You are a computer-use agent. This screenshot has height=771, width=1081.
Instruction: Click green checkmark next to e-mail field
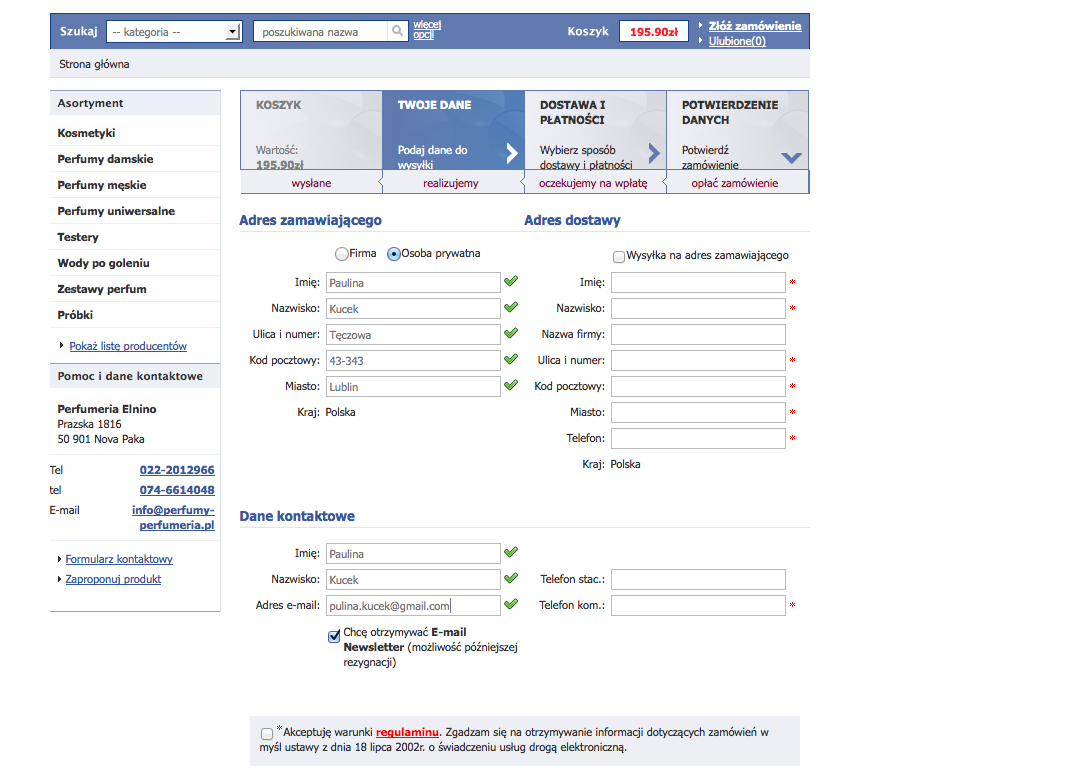(511, 604)
